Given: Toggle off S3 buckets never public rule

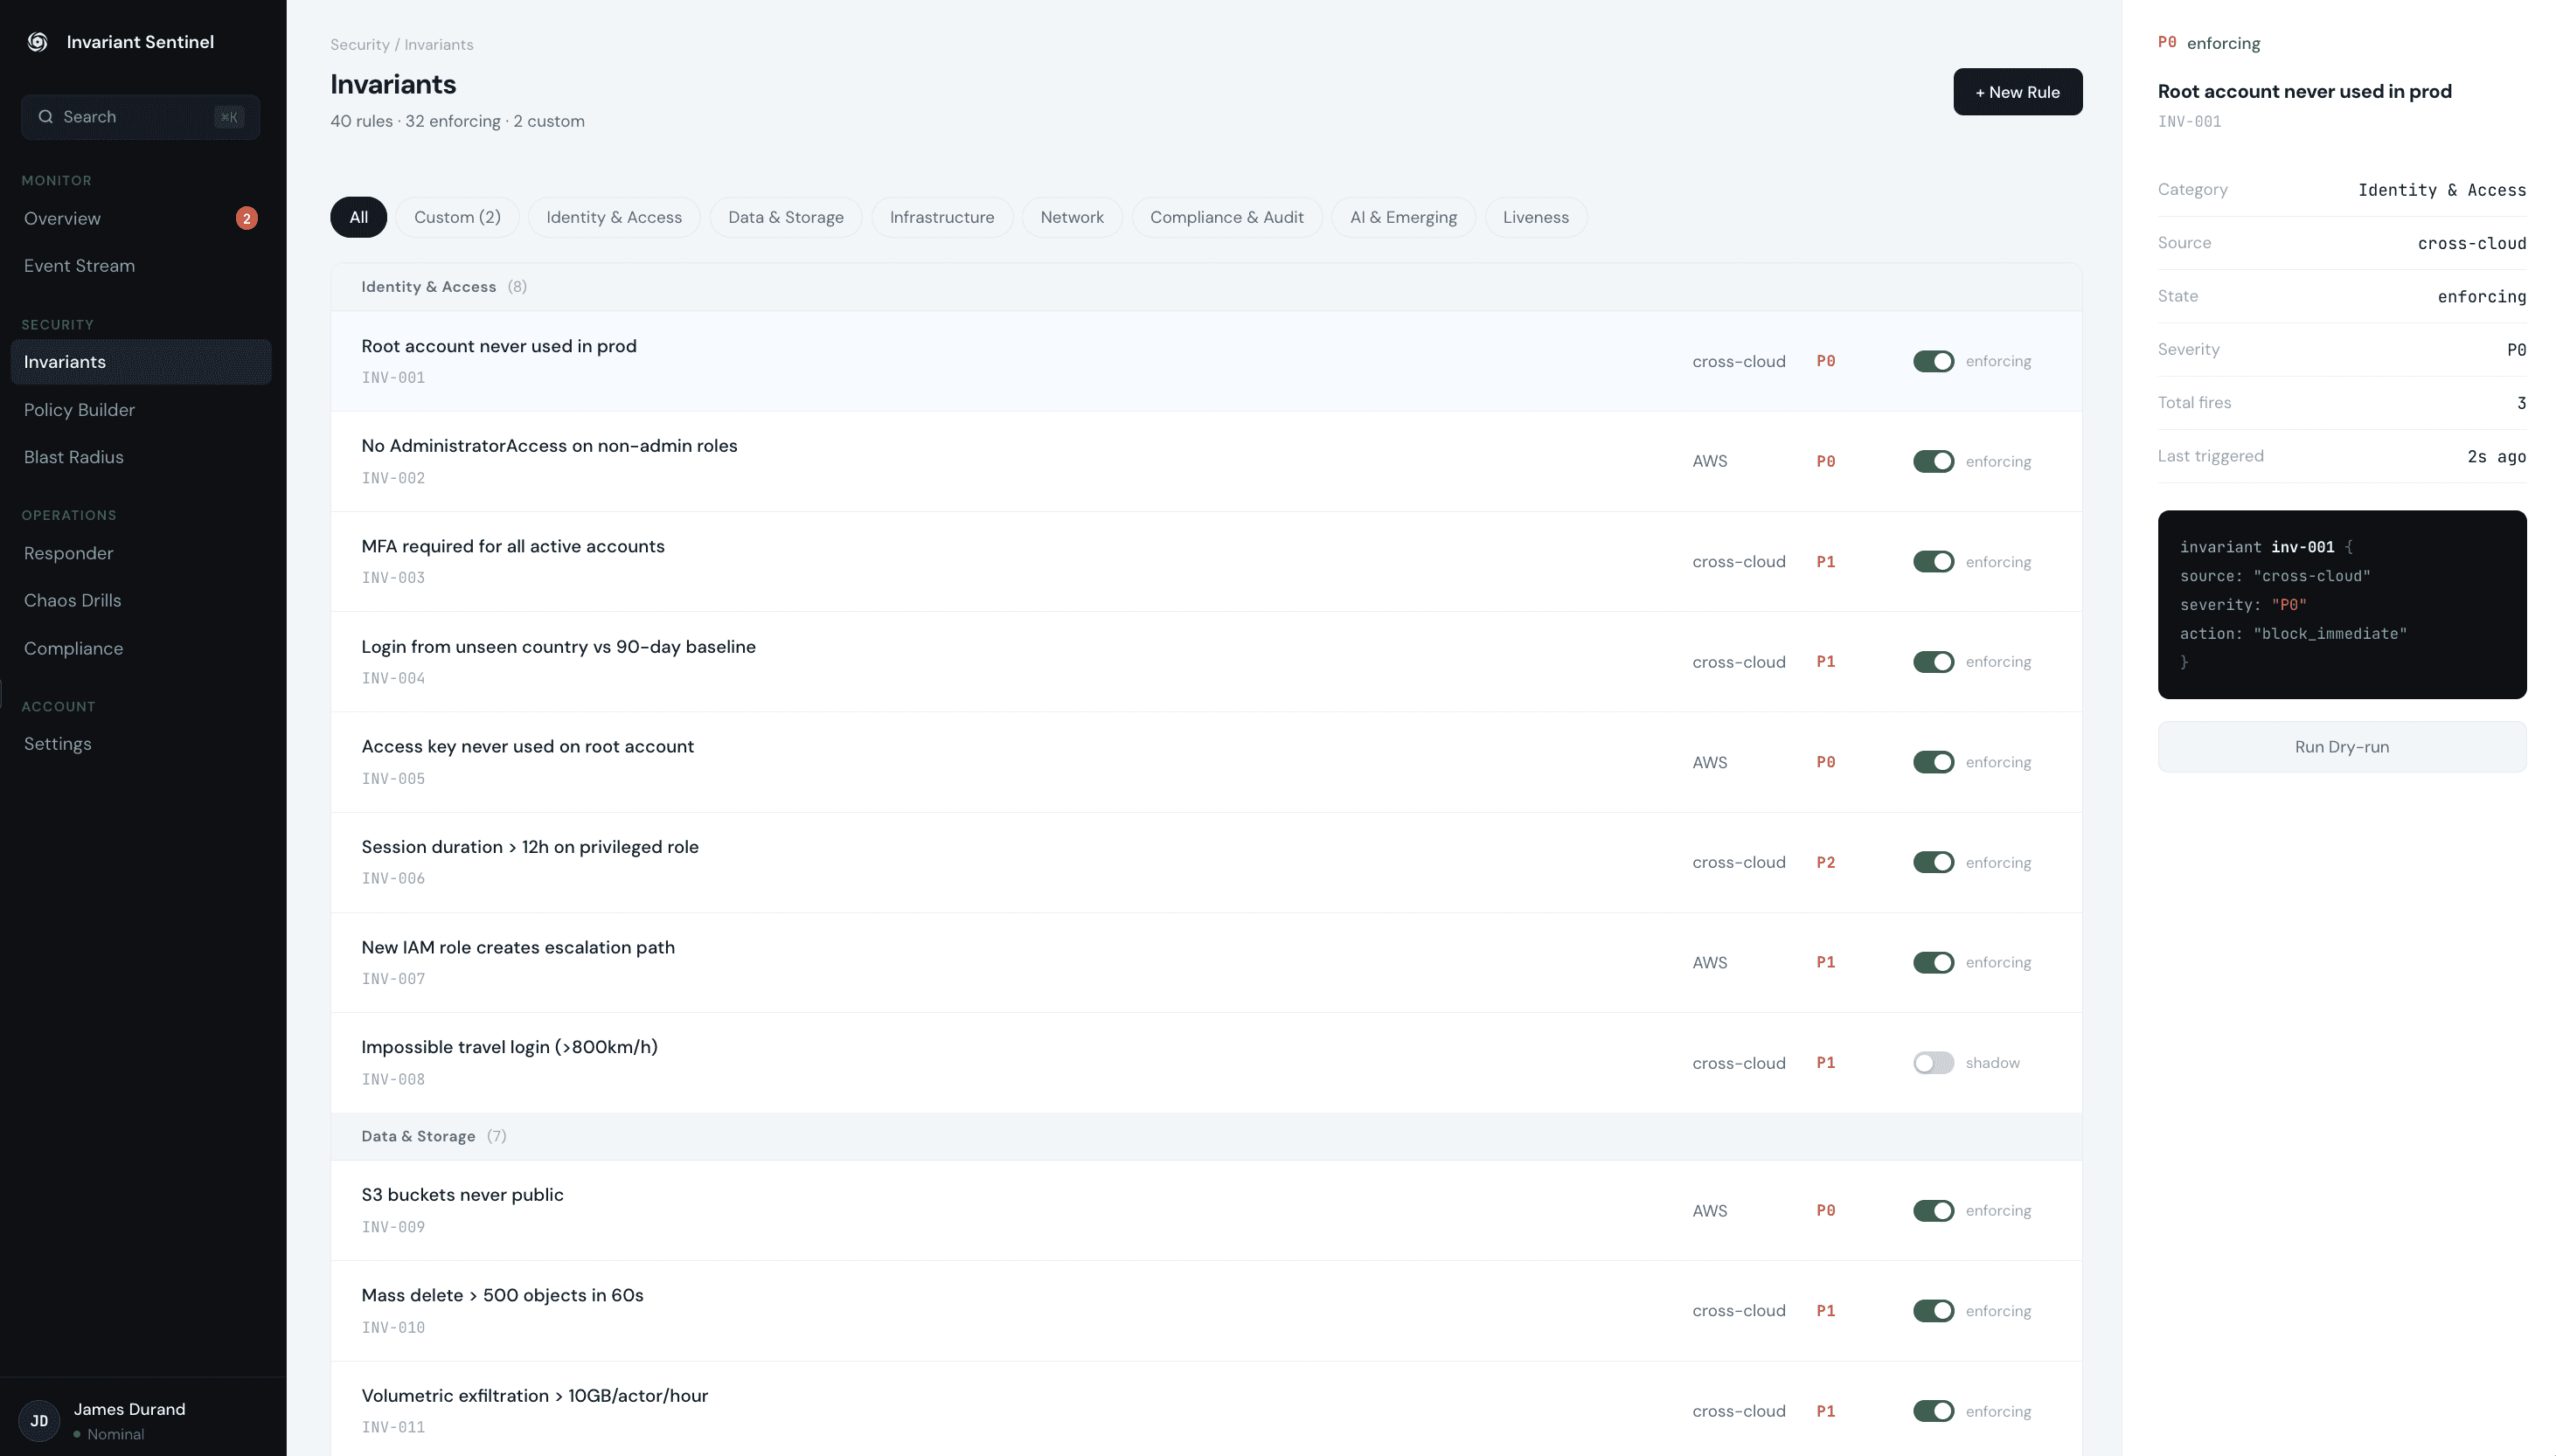Looking at the screenshot, I should coord(1932,1210).
